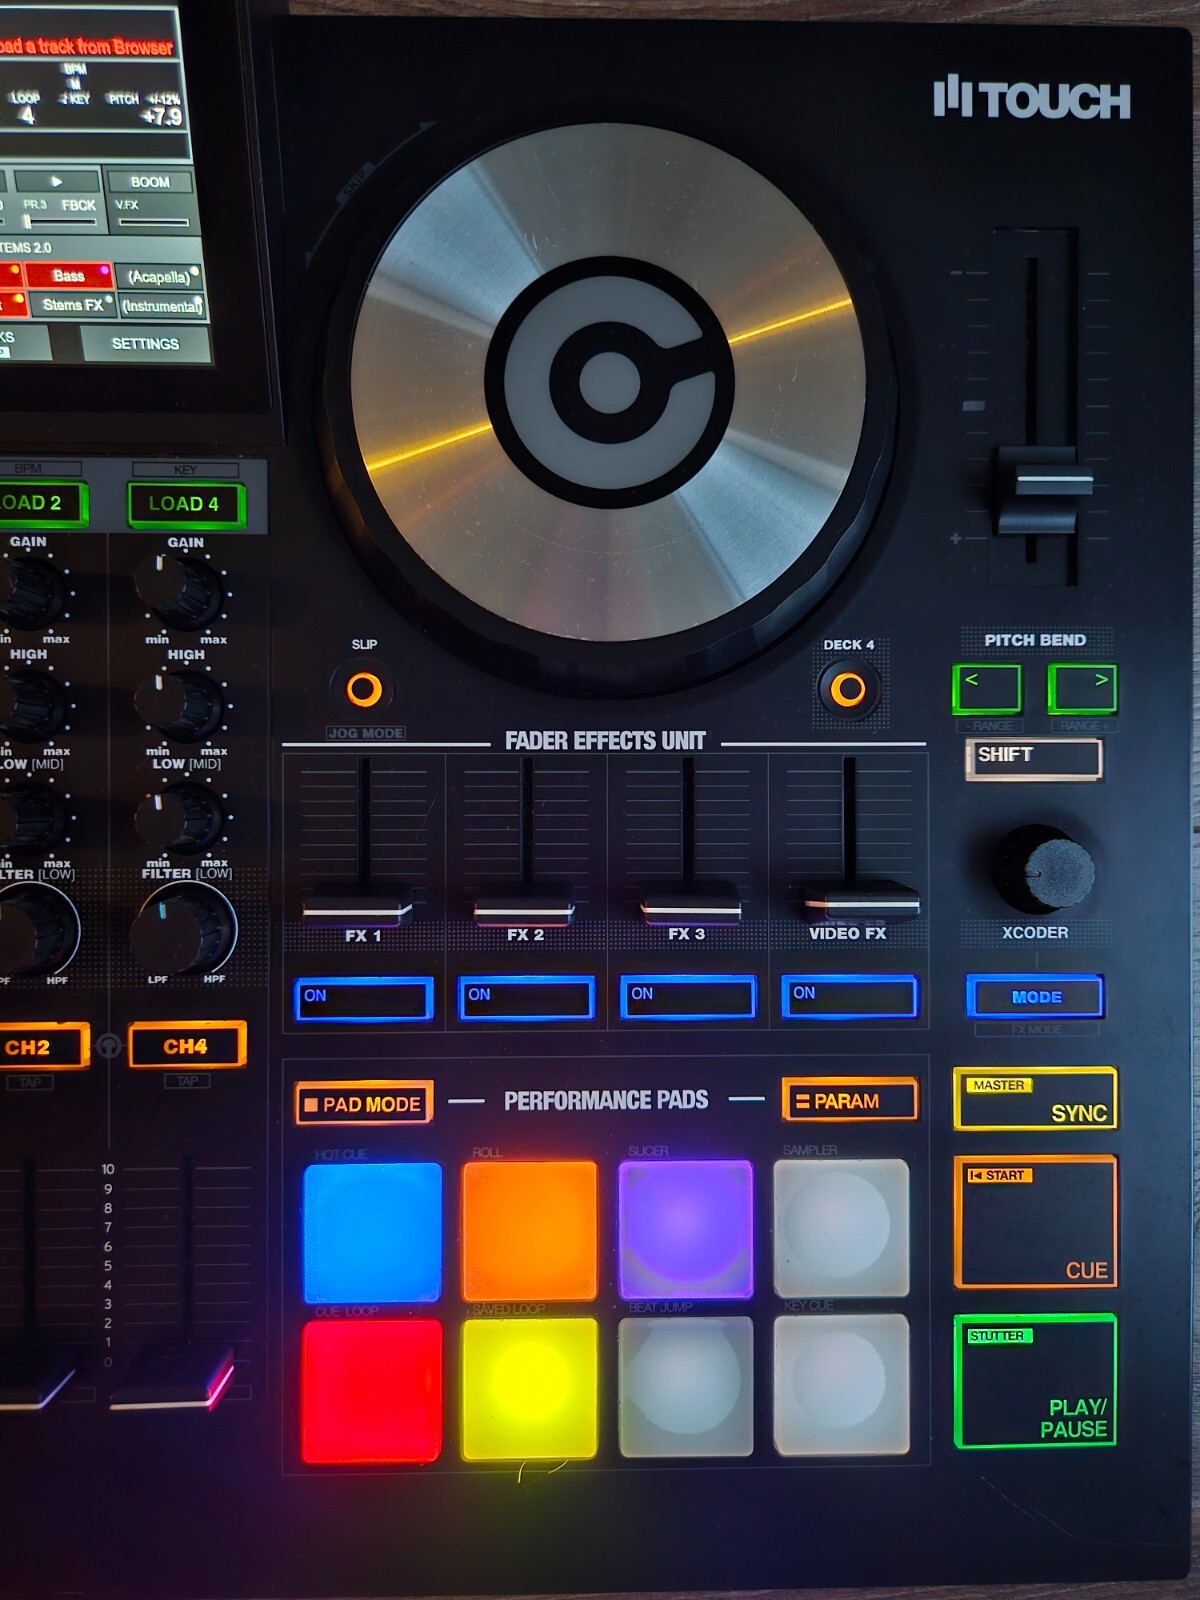Tap the +7.9 pitch value readout

(x=161, y=117)
